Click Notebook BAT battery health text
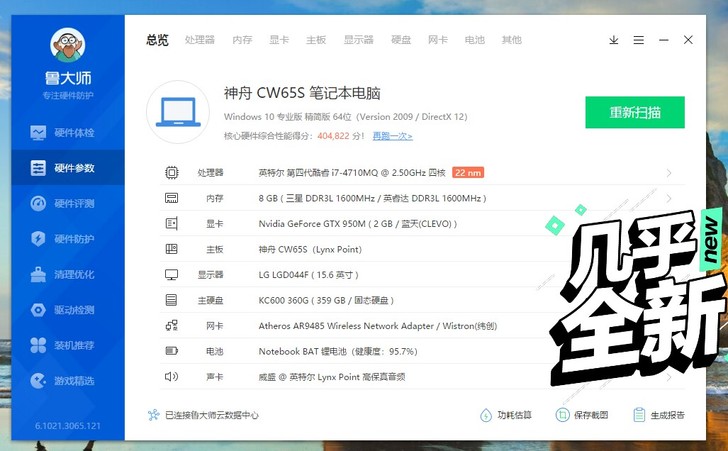 (x=338, y=351)
